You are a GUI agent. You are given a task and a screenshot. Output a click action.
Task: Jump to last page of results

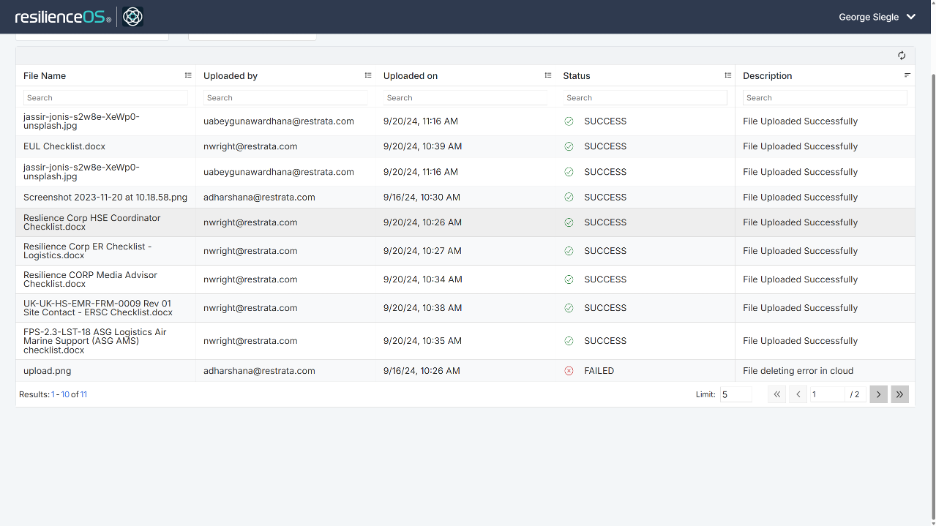click(x=900, y=394)
